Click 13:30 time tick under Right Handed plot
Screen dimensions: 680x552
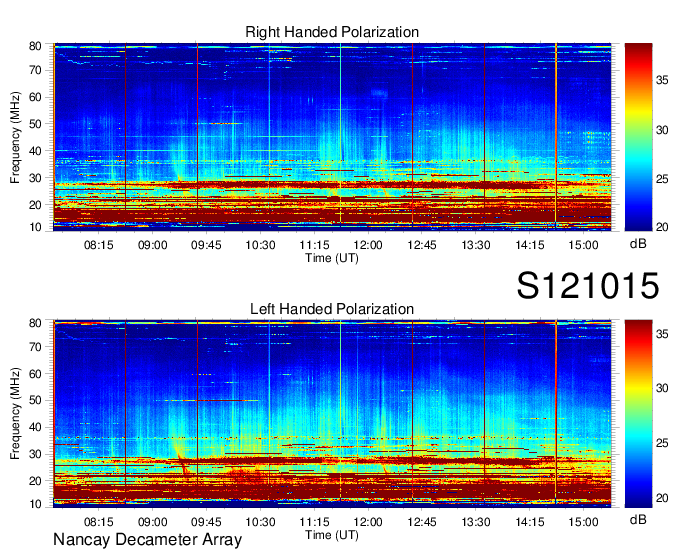(476, 245)
